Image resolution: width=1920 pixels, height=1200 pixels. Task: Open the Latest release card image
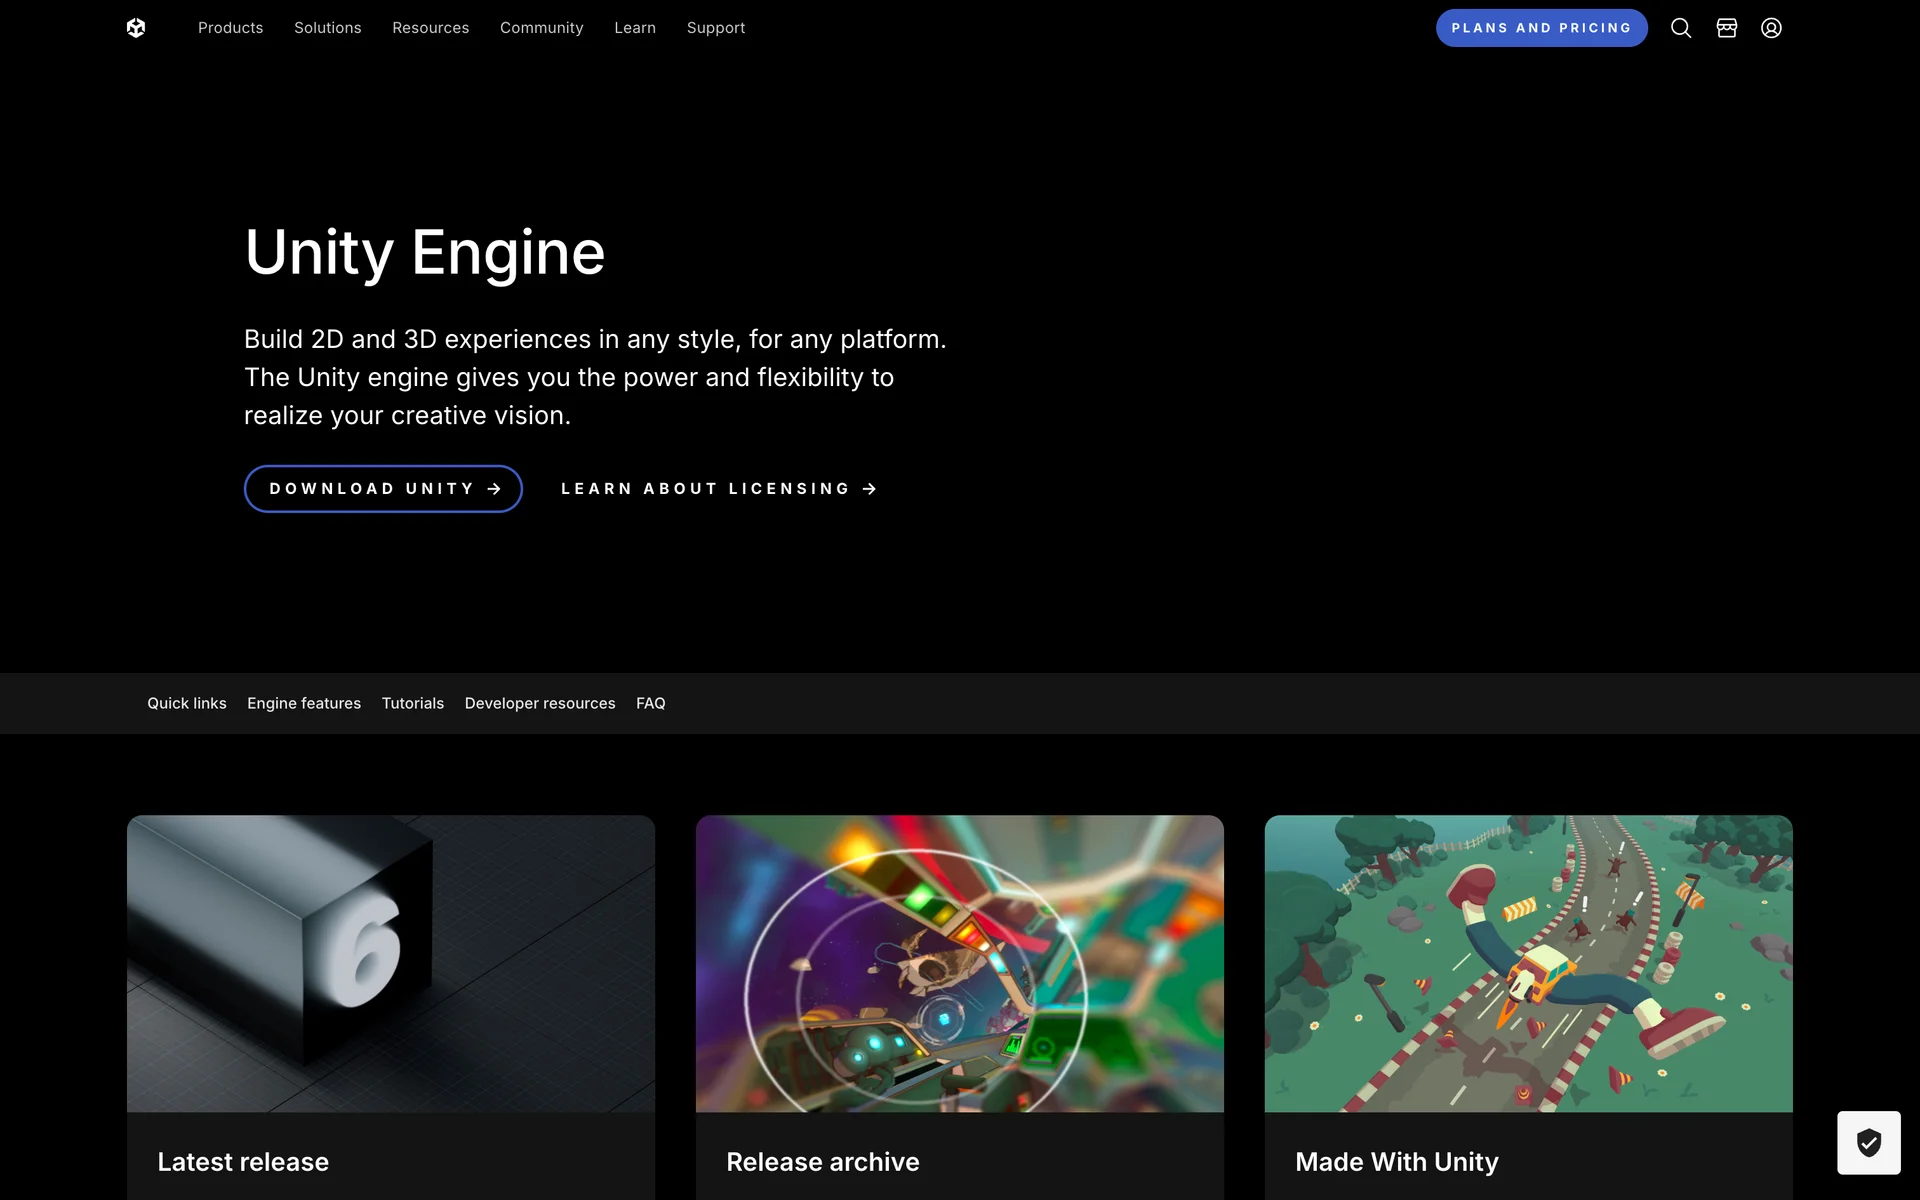pyautogui.click(x=391, y=963)
